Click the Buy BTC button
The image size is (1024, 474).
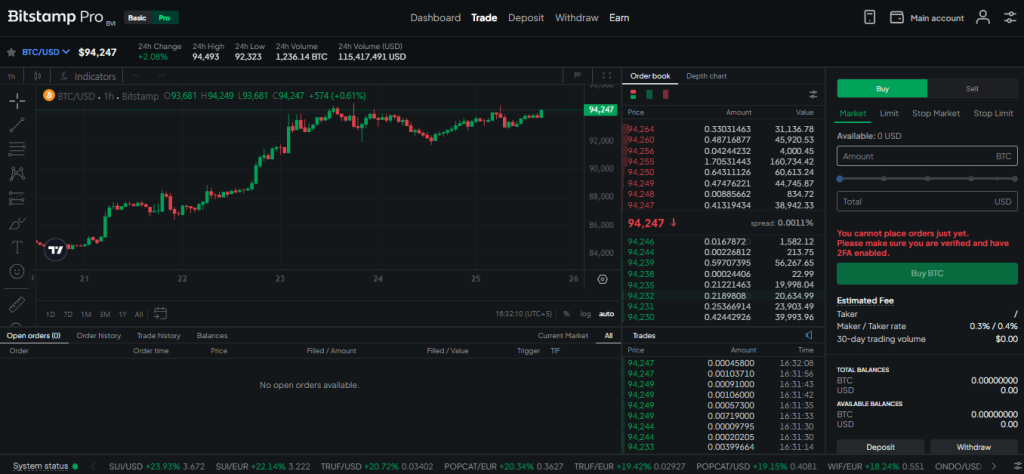click(927, 274)
